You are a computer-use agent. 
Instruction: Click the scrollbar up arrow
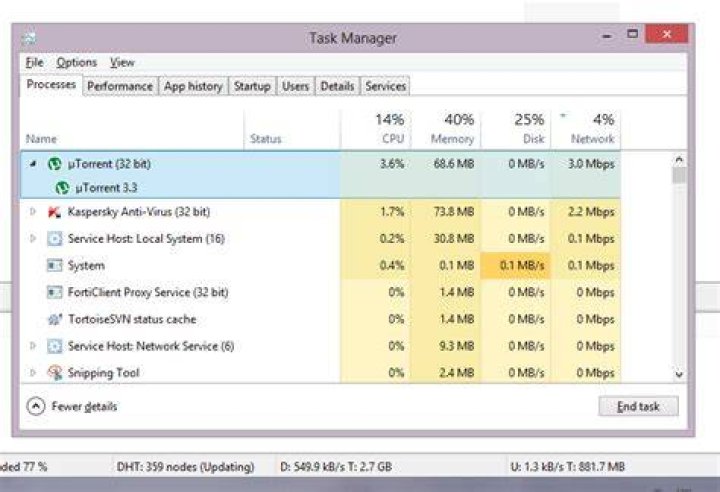(679, 160)
